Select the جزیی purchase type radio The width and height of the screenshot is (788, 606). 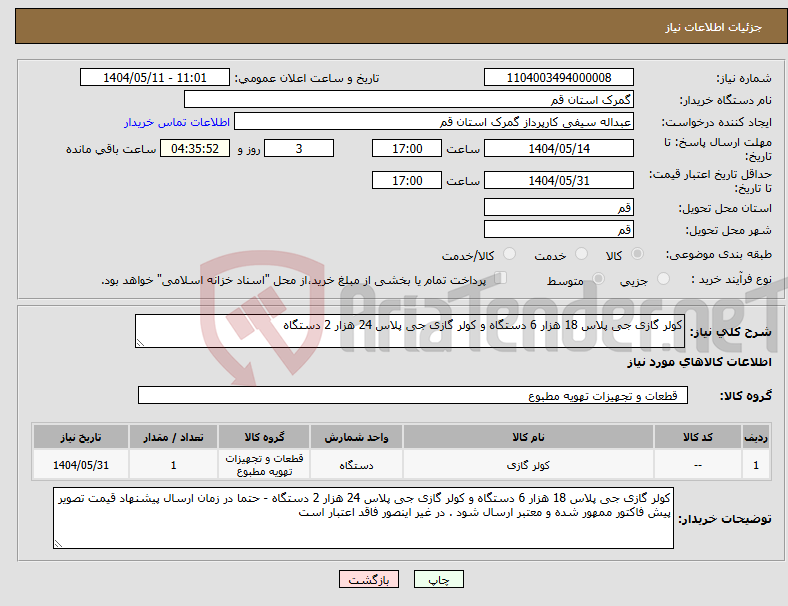(x=663, y=278)
